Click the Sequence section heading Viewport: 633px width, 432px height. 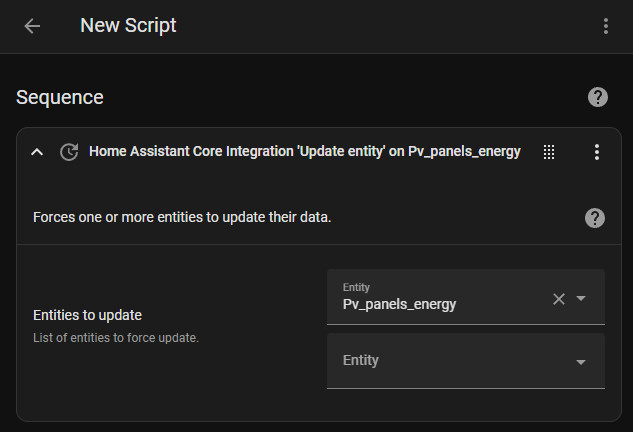tap(60, 97)
